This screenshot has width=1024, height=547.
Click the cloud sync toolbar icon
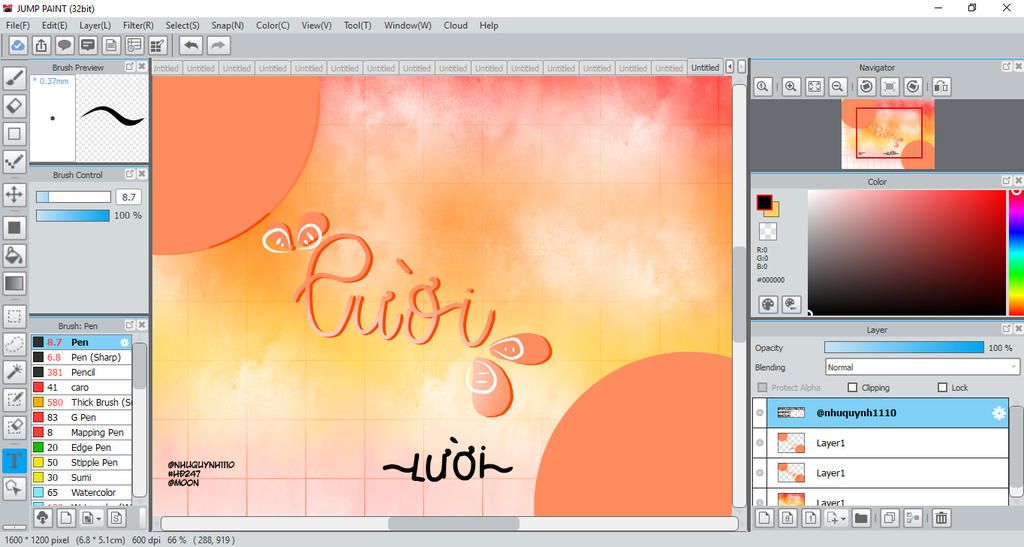click(x=18, y=45)
